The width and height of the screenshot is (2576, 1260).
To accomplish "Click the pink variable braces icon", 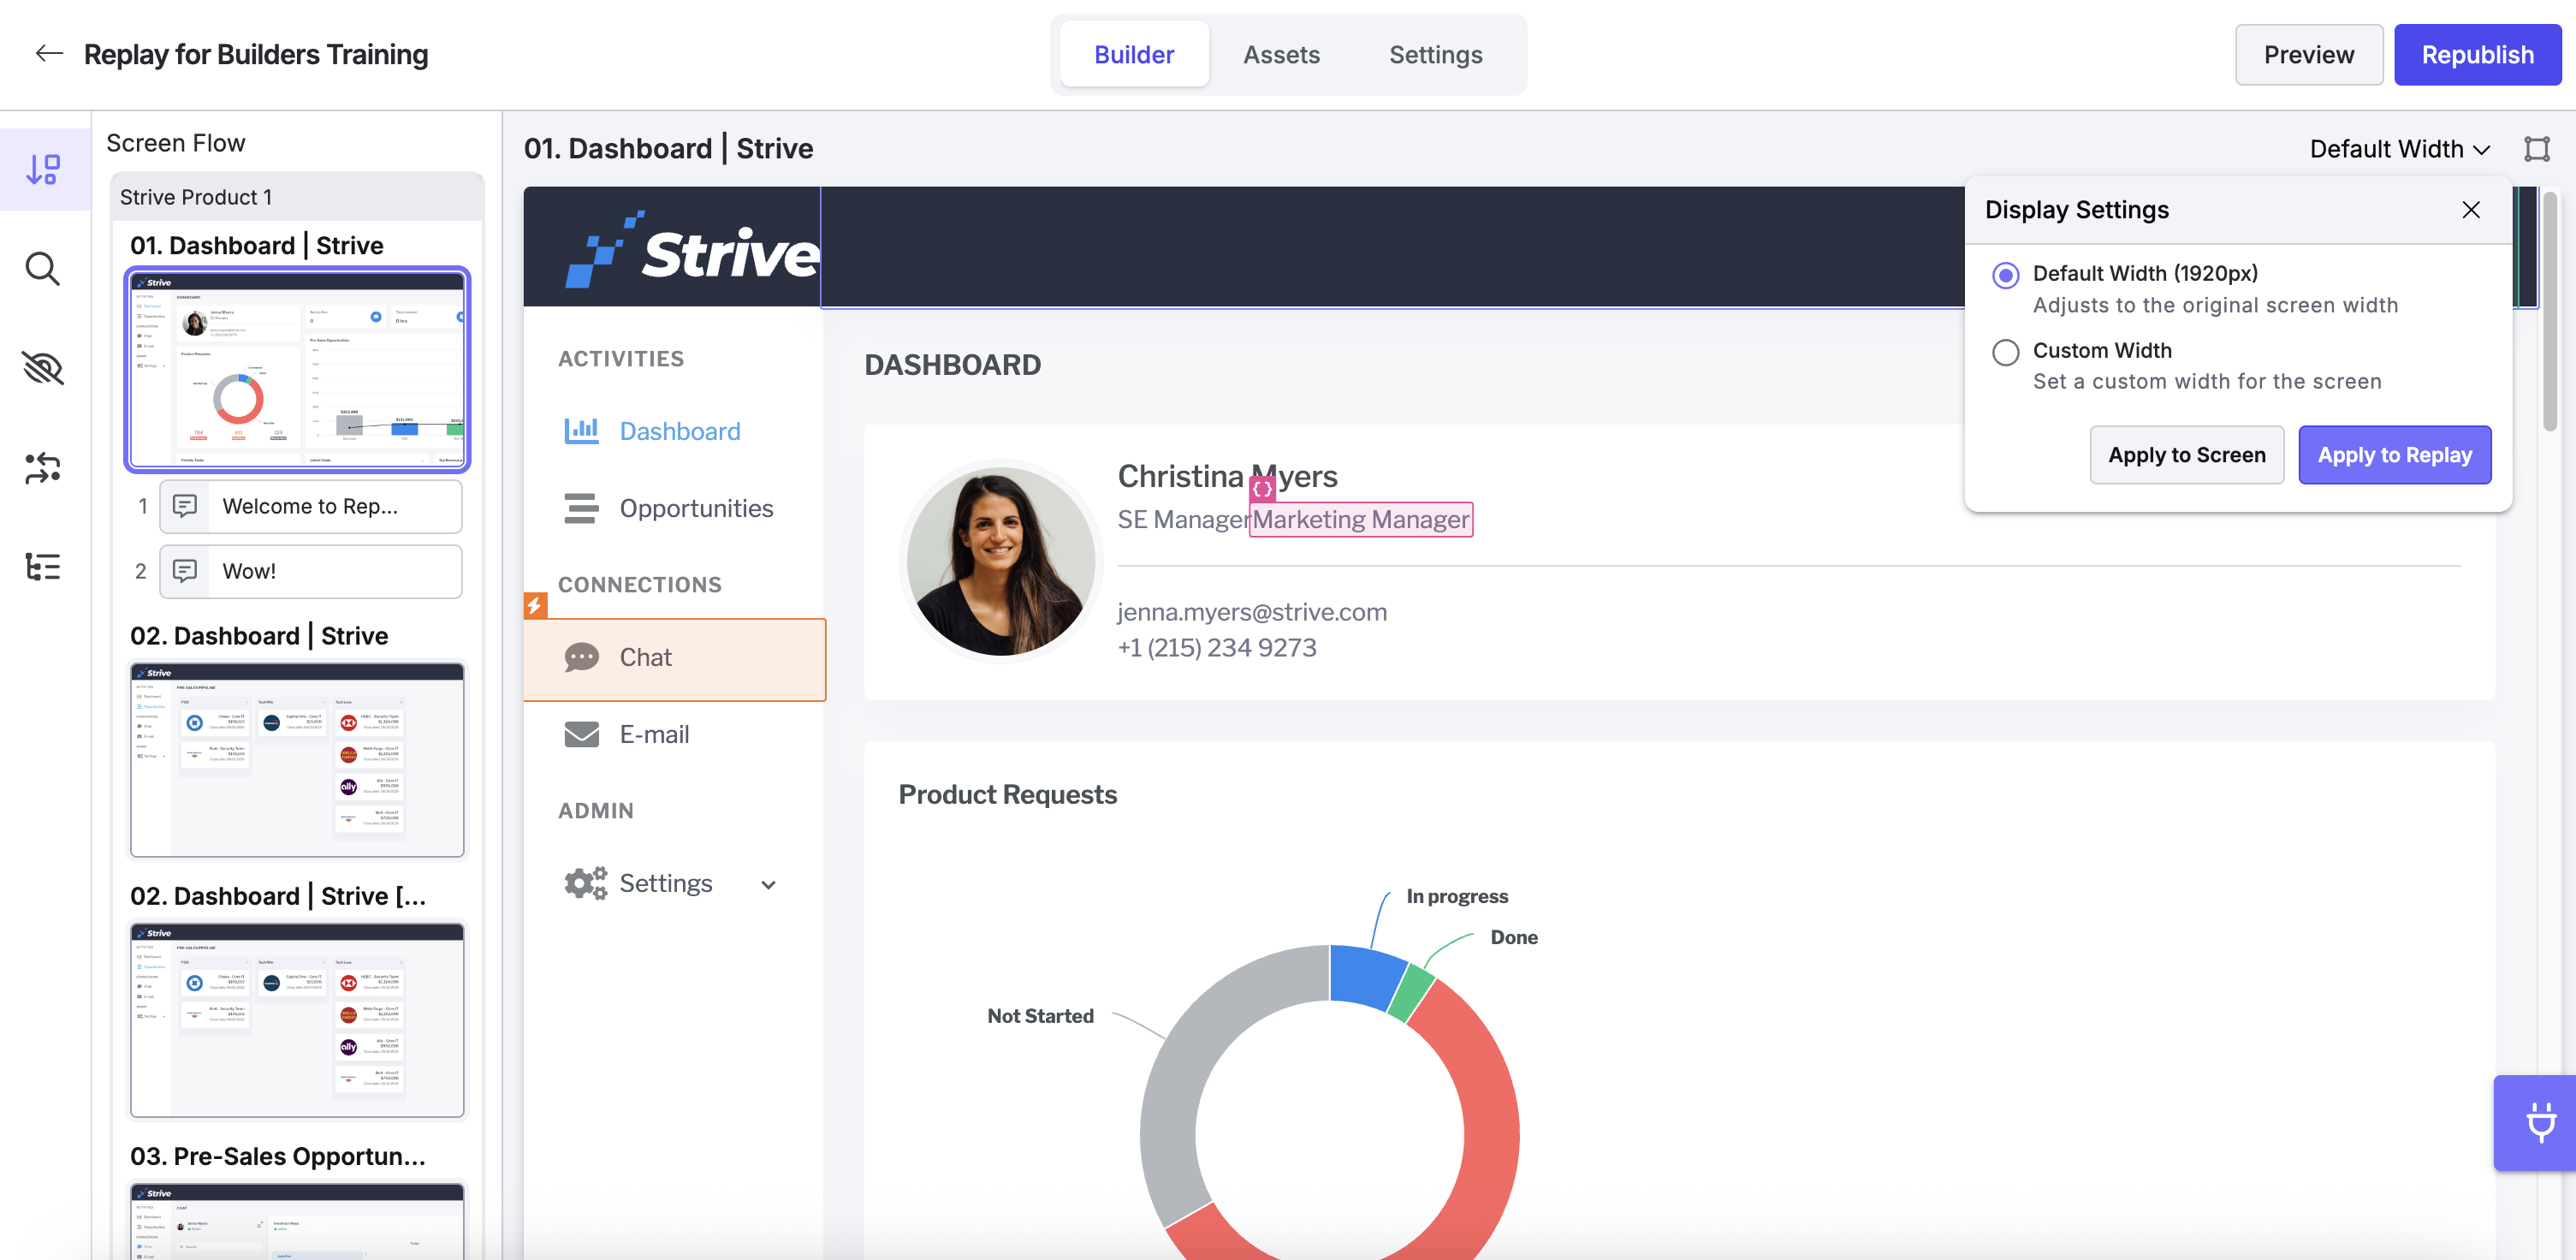I will coord(1262,489).
